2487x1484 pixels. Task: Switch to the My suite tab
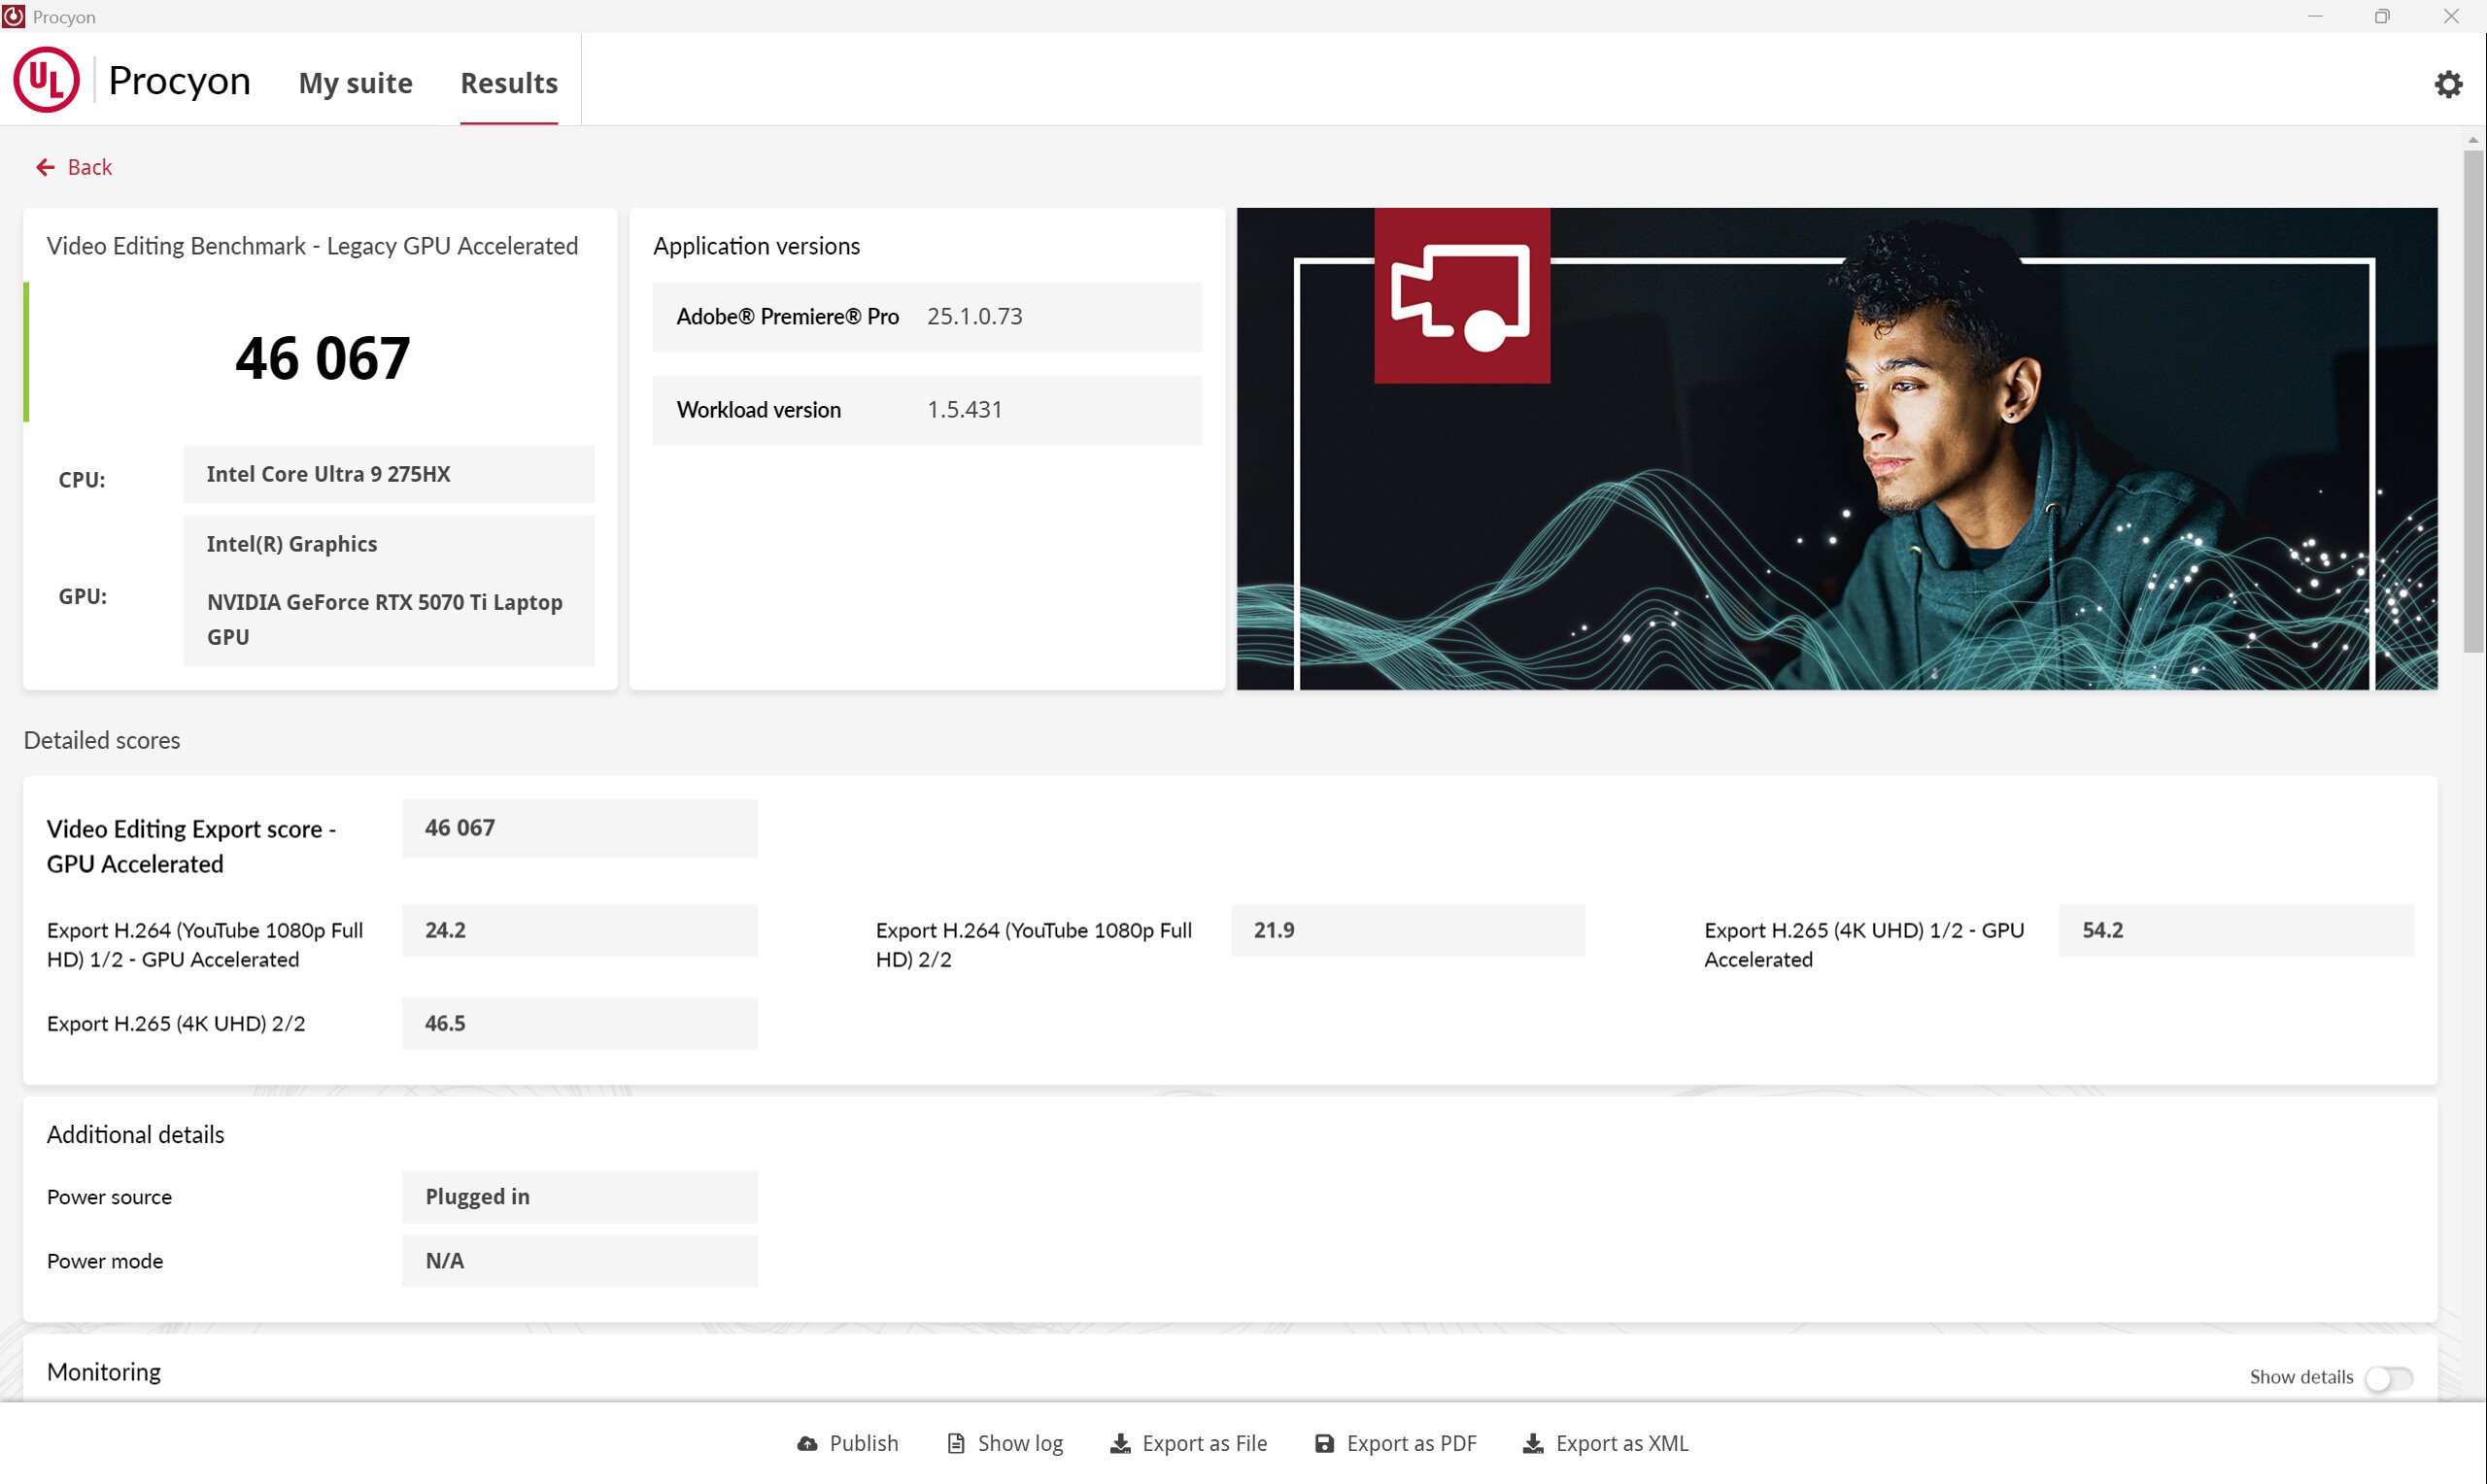click(355, 83)
